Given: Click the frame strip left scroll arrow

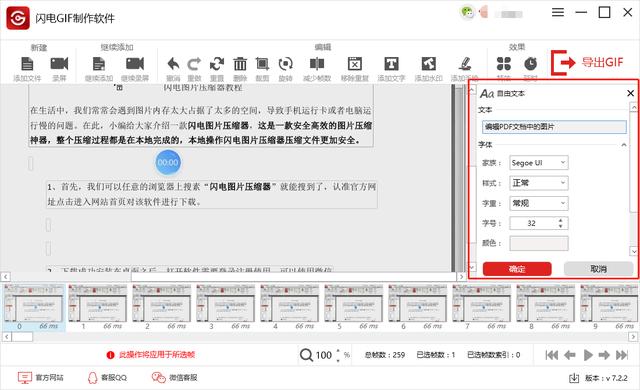Looking at the screenshot, I should pos(7,337).
